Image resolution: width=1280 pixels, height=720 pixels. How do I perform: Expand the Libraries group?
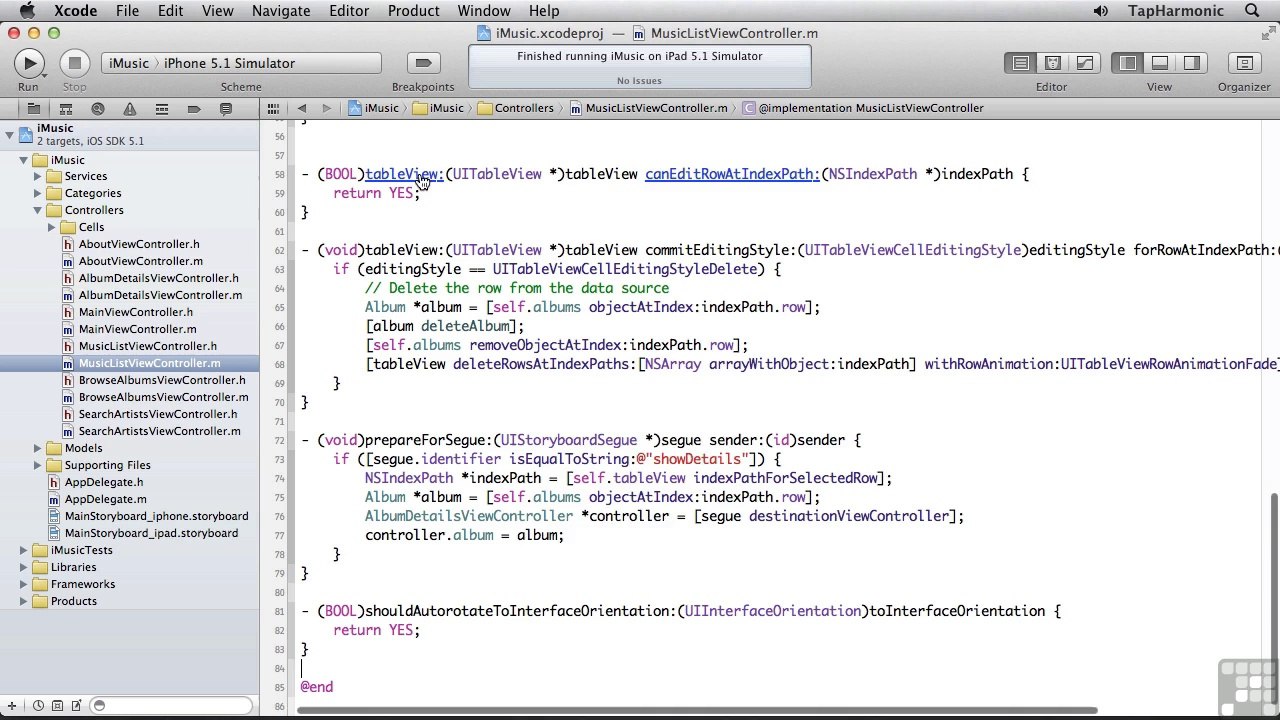pyautogui.click(x=24, y=568)
